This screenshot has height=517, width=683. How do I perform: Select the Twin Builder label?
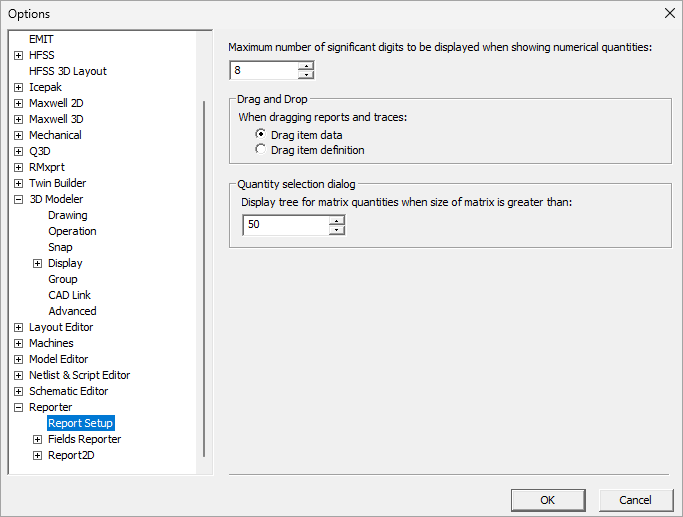pos(57,183)
